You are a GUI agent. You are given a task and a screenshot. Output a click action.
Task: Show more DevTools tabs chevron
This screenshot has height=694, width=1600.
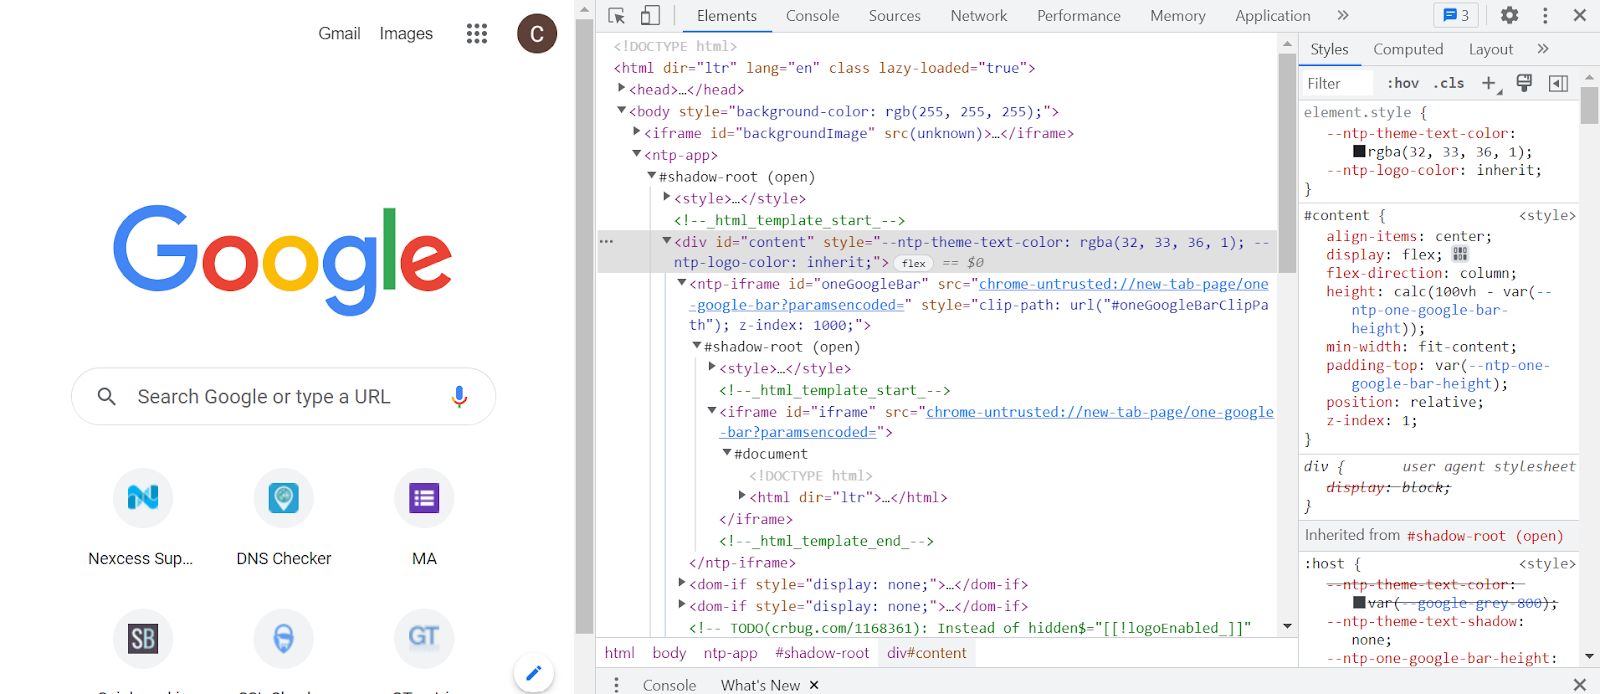click(1343, 15)
